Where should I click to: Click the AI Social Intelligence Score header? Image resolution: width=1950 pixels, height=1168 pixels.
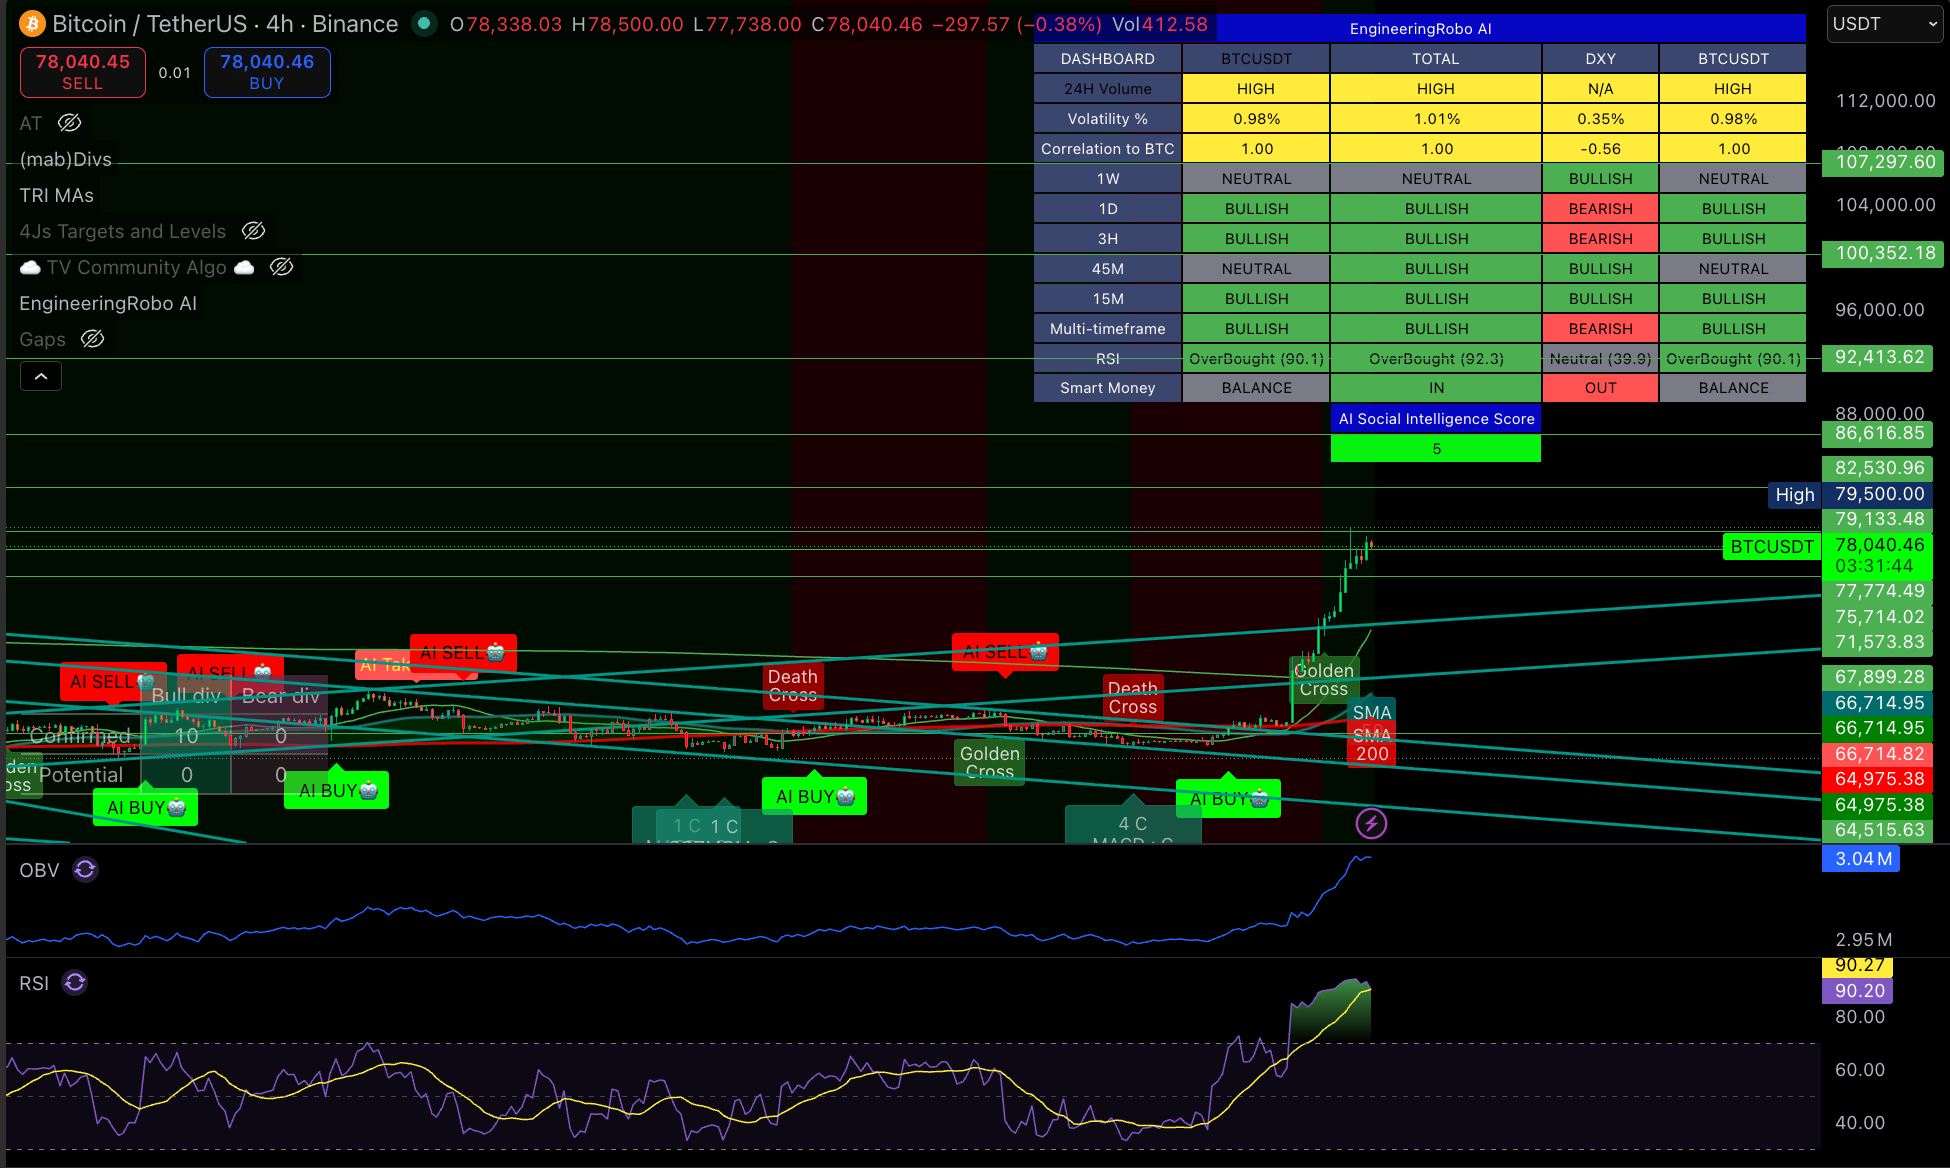pyautogui.click(x=1436, y=419)
